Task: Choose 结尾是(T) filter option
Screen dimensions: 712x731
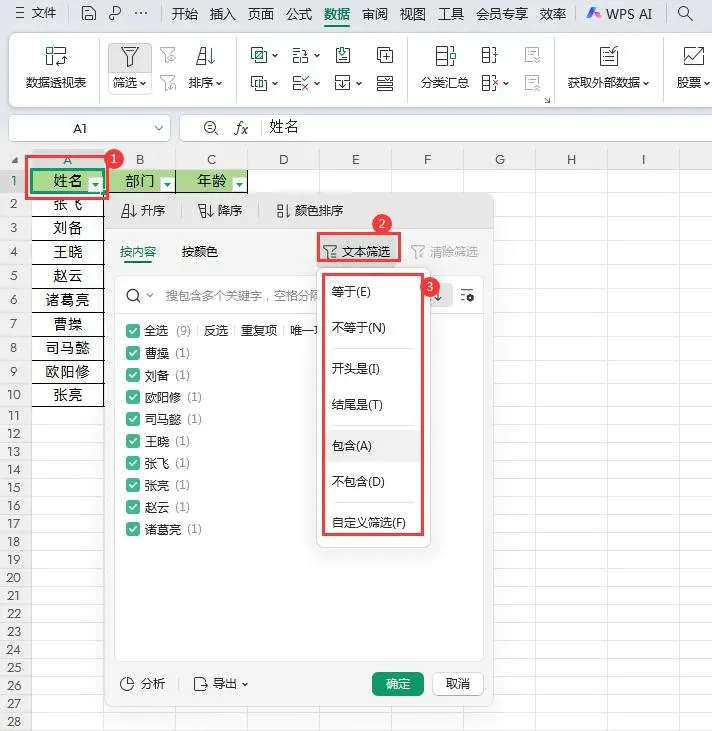Action: (373, 405)
